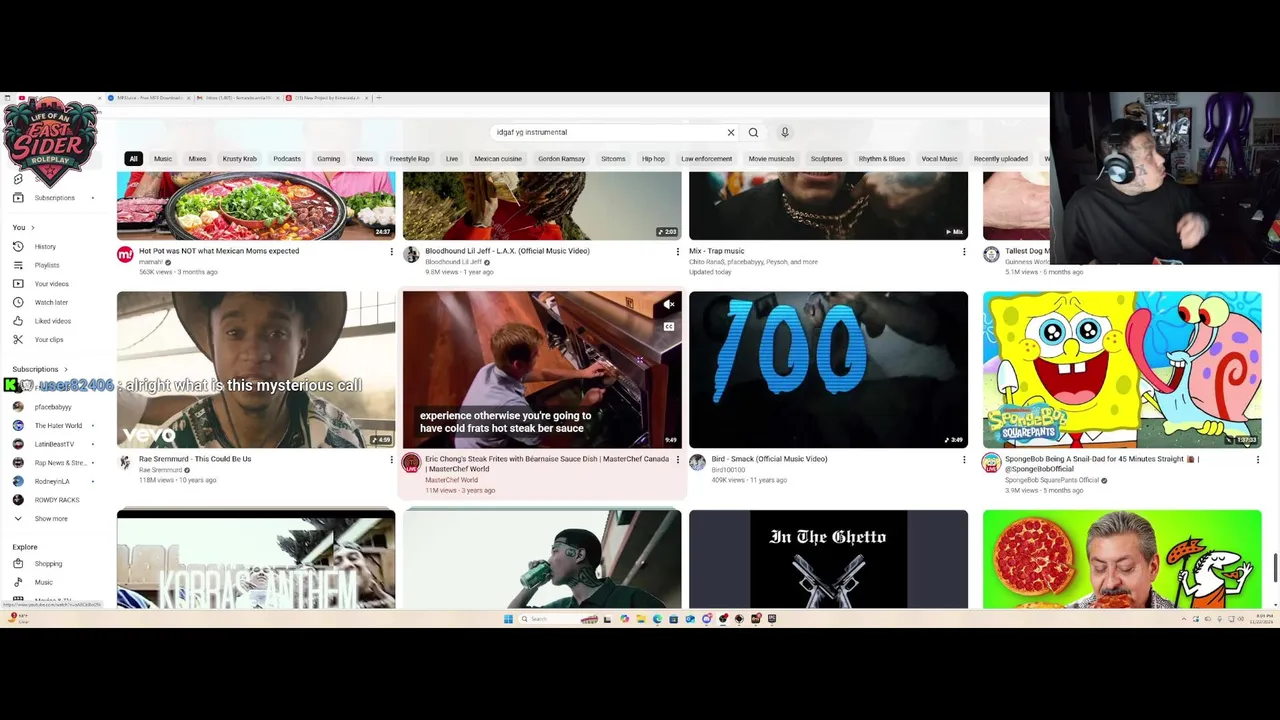The image size is (1280, 720).
Task: Open Music in the Explore section
Action: click(44, 582)
